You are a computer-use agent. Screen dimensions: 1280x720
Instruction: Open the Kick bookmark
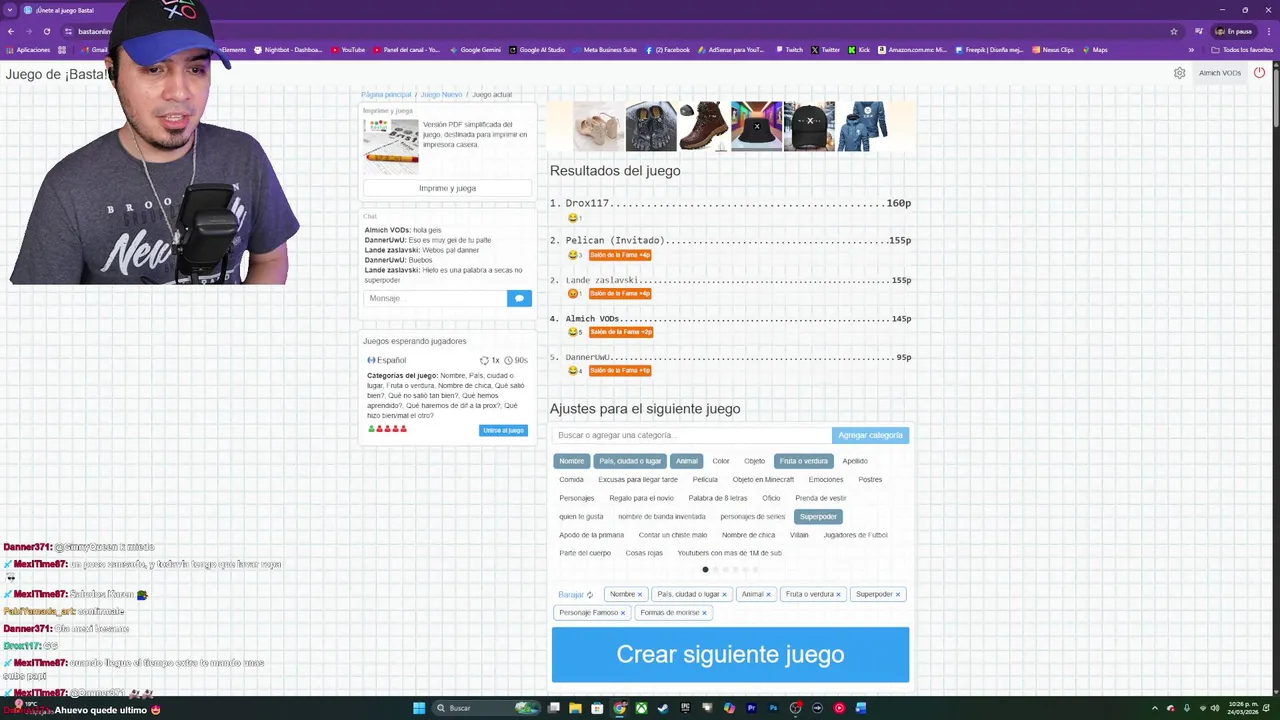coord(859,50)
